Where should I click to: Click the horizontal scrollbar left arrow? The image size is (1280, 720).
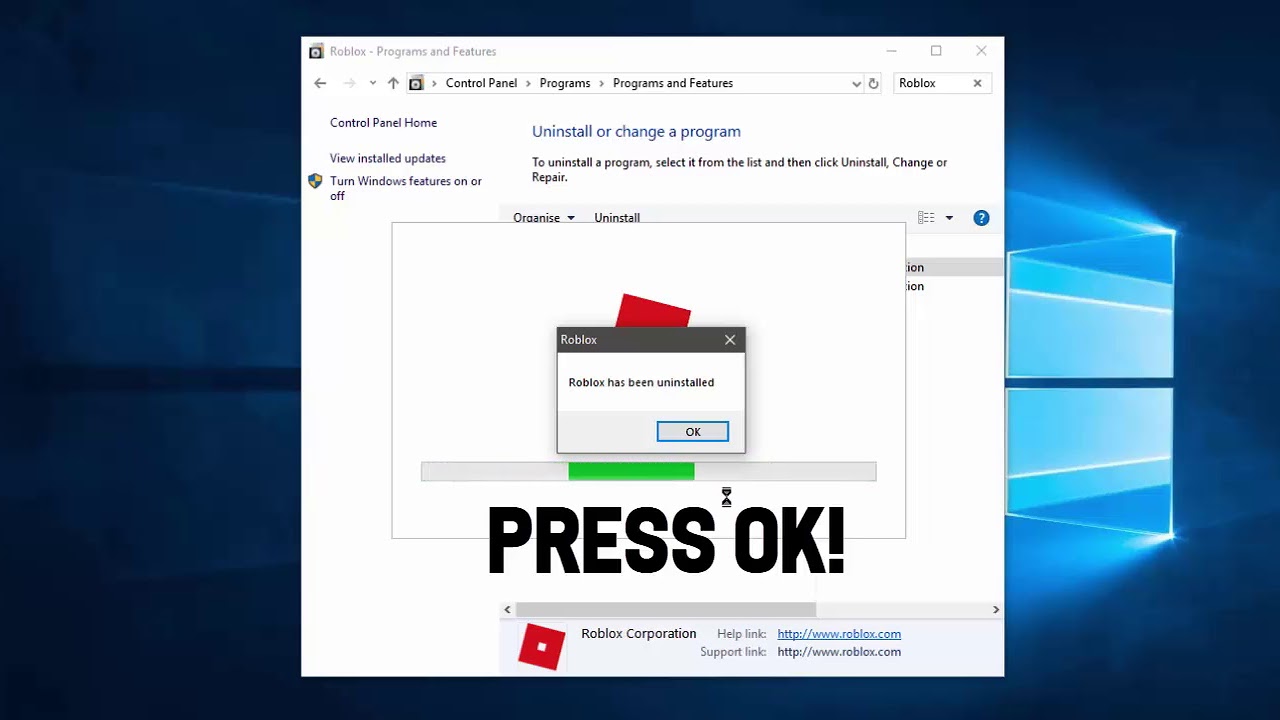(508, 609)
